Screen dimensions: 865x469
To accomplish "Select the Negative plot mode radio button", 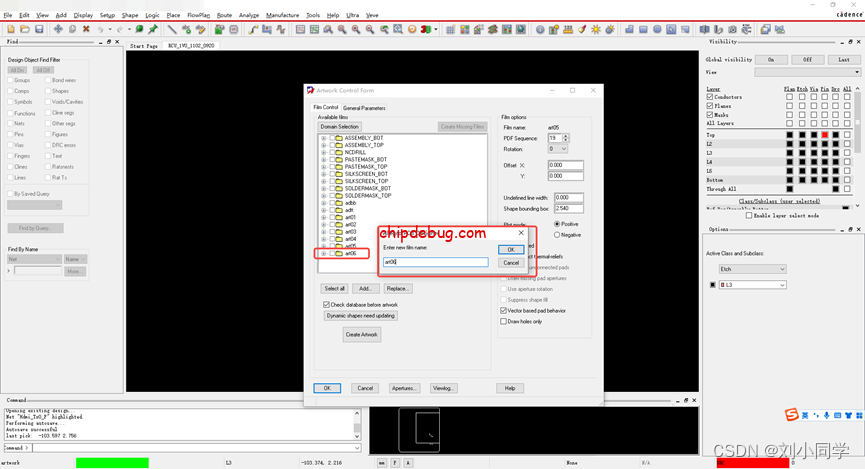I will click(x=557, y=235).
